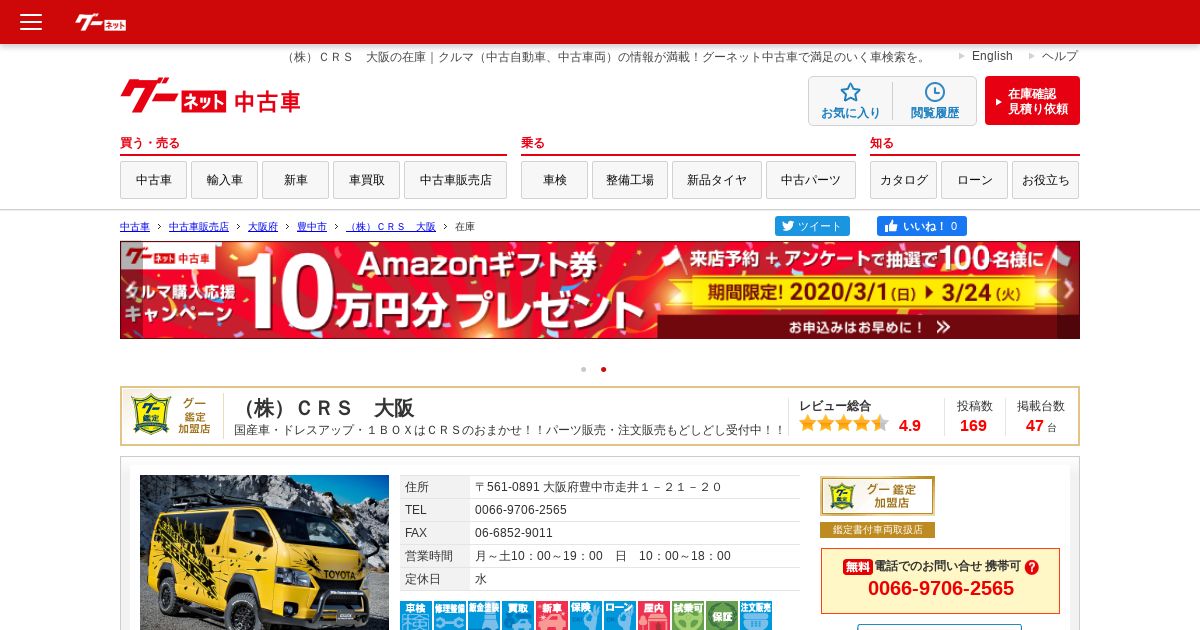Click the TEL number 0066-9706-2565 in table
The height and width of the screenshot is (630, 1200).
point(521,510)
